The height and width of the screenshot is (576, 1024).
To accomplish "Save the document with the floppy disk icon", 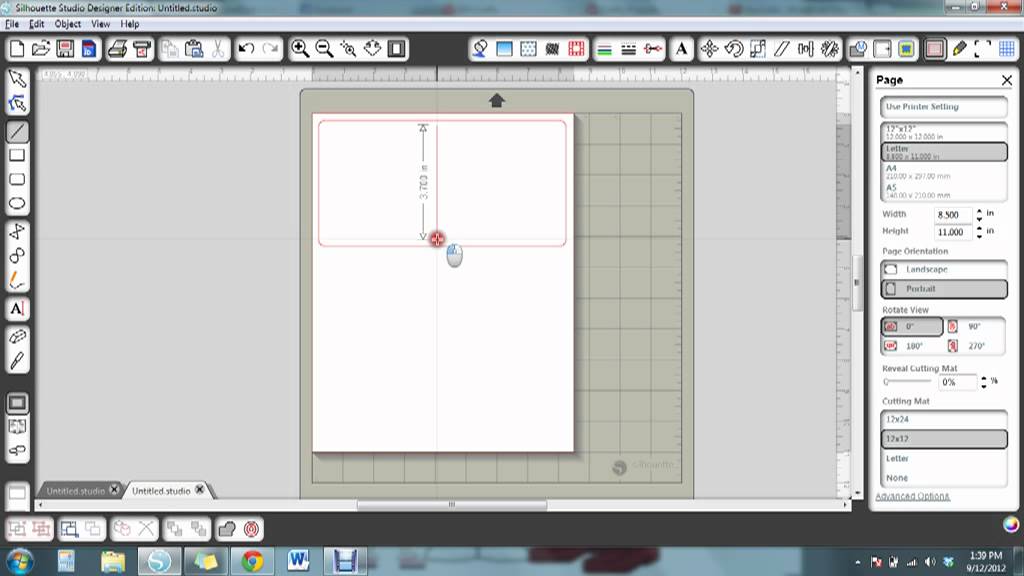I will 65,49.
